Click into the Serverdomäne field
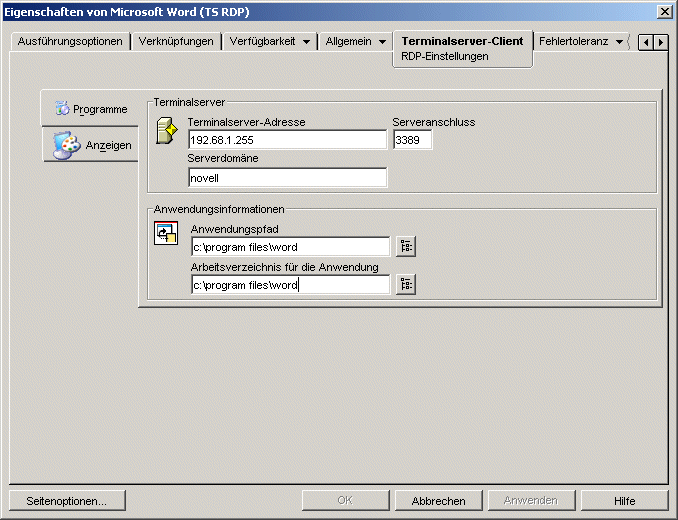Image resolution: width=678 pixels, height=520 pixels. tap(288, 178)
